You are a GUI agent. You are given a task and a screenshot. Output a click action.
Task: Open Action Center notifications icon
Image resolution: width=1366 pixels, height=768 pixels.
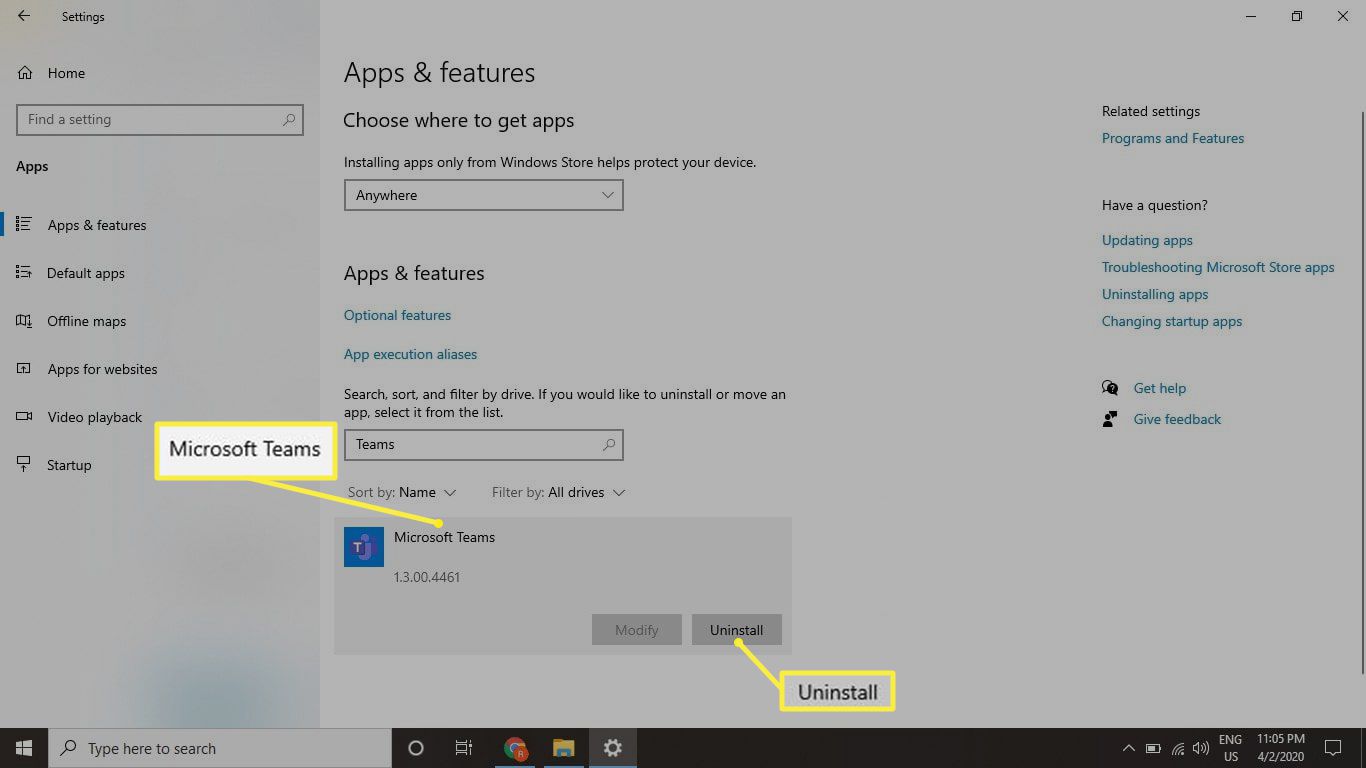tap(1333, 748)
